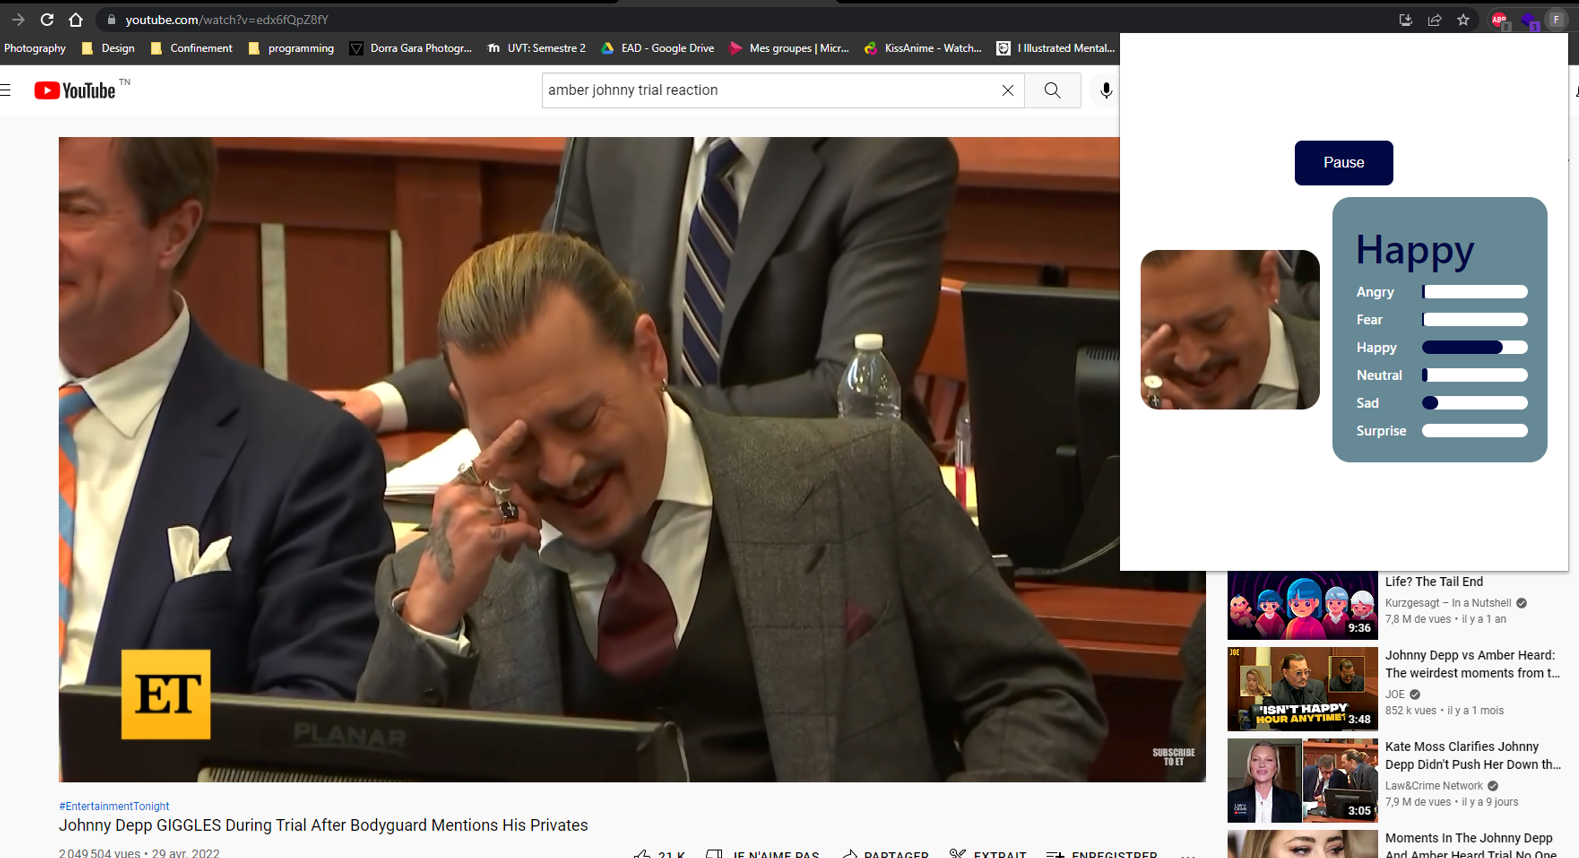
Task: Click the ENREGISTRER label
Action: pos(1114,854)
